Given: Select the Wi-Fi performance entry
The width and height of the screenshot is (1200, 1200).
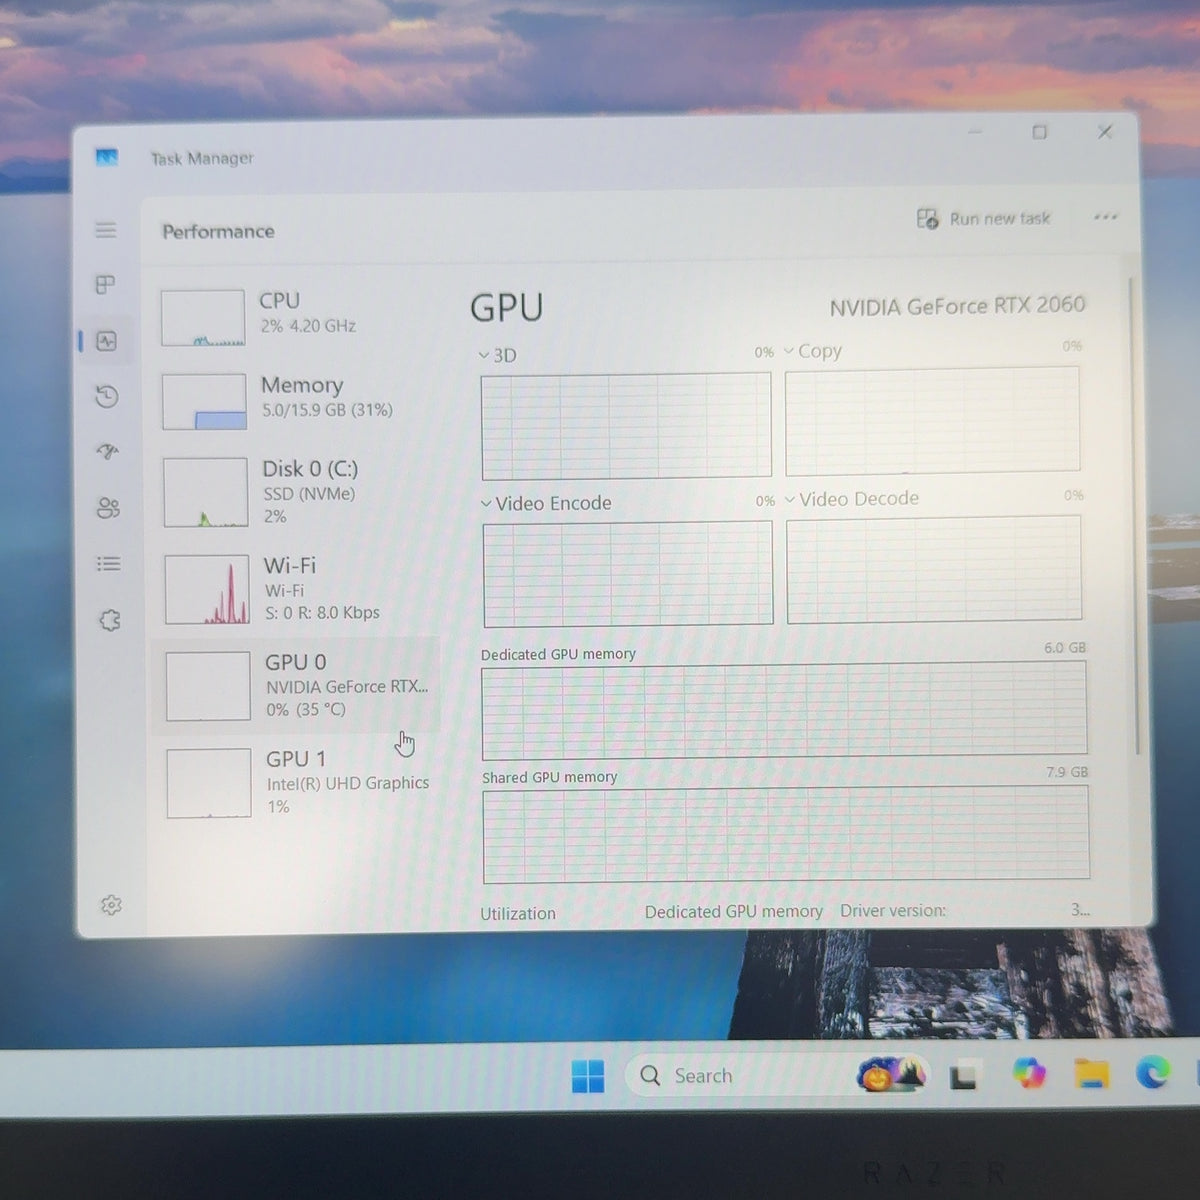Looking at the screenshot, I should coord(299,589).
